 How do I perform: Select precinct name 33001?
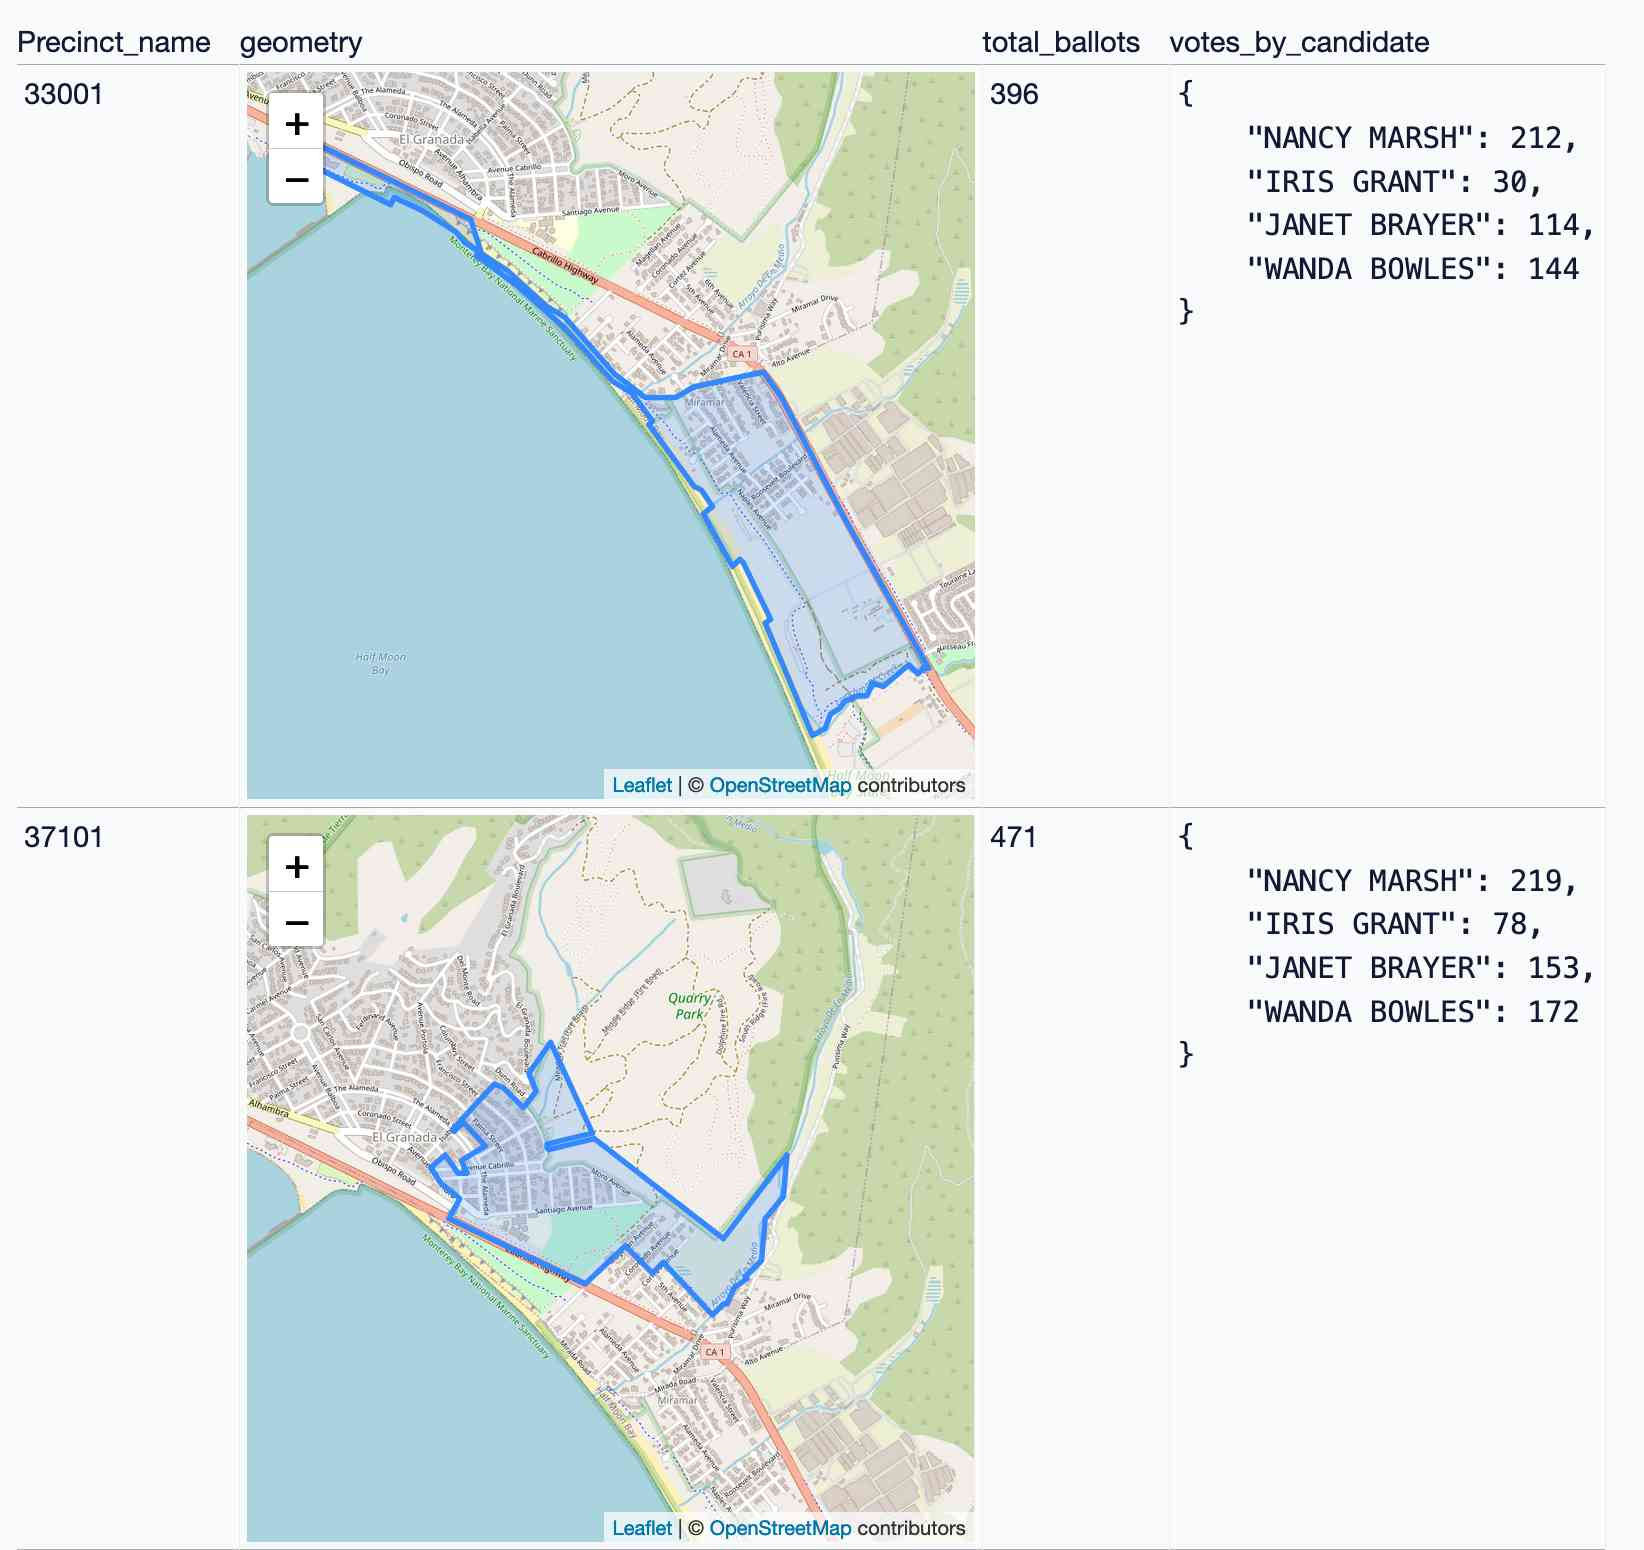(x=64, y=94)
